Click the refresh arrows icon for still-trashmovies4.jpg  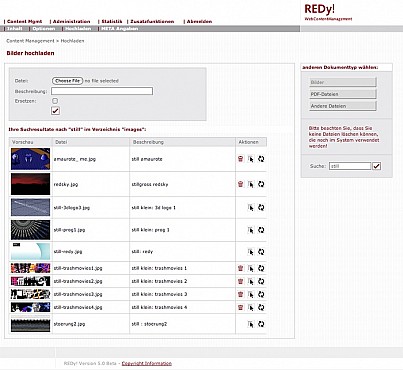coord(261,307)
